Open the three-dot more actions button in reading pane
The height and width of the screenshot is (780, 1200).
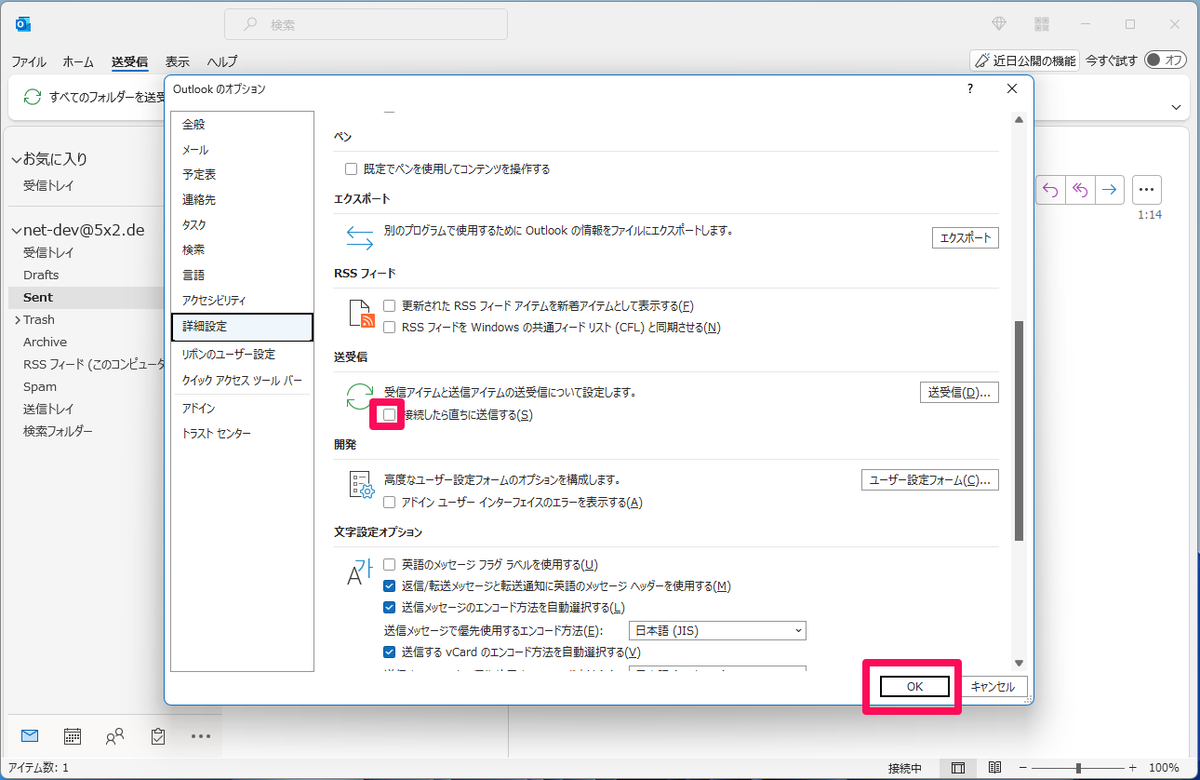[x=1147, y=189]
